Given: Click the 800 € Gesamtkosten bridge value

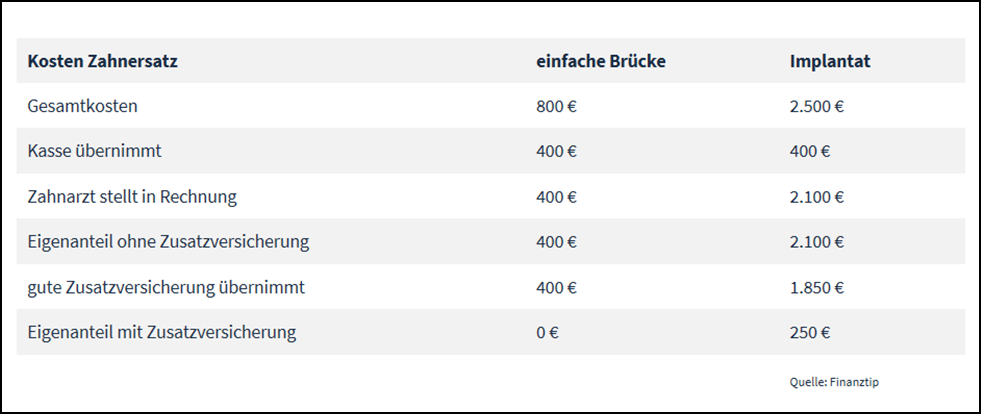Looking at the screenshot, I should pyautogui.click(x=556, y=106).
